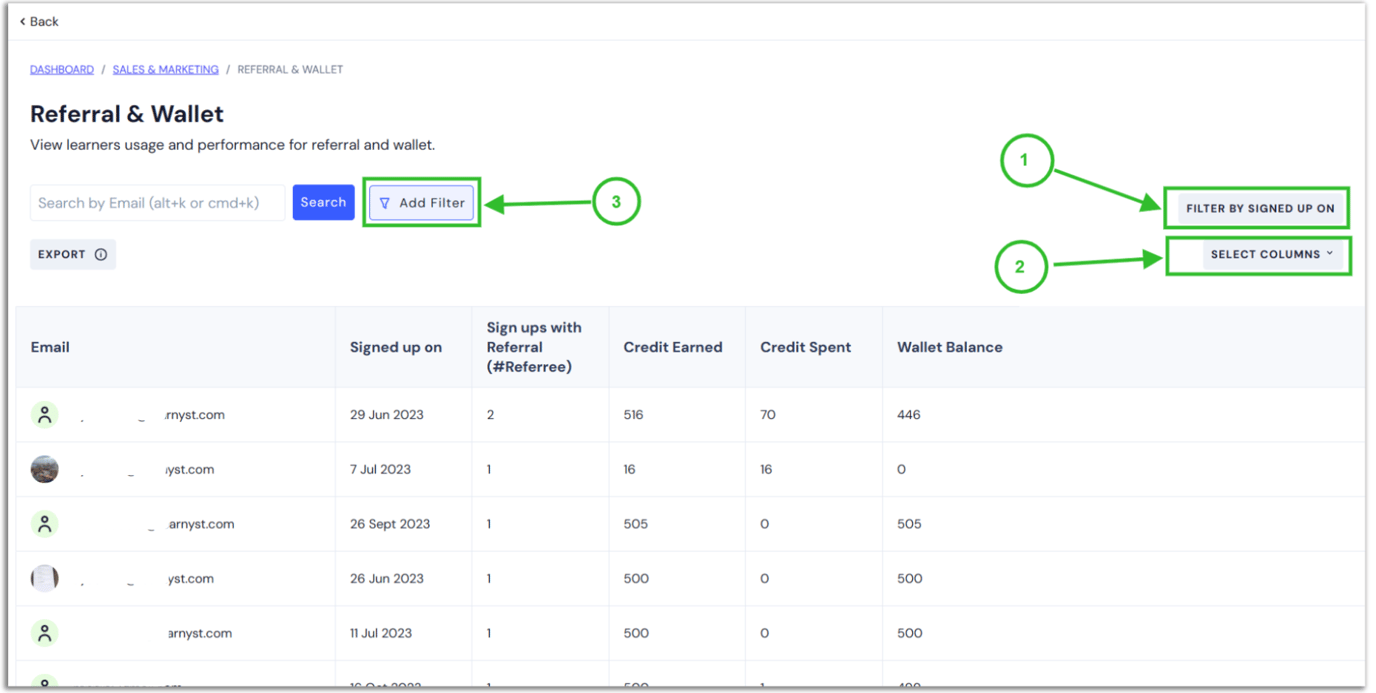Click the avatar icon in the fifth row
The width and height of the screenshot is (1376, 693).
[44, 633]
